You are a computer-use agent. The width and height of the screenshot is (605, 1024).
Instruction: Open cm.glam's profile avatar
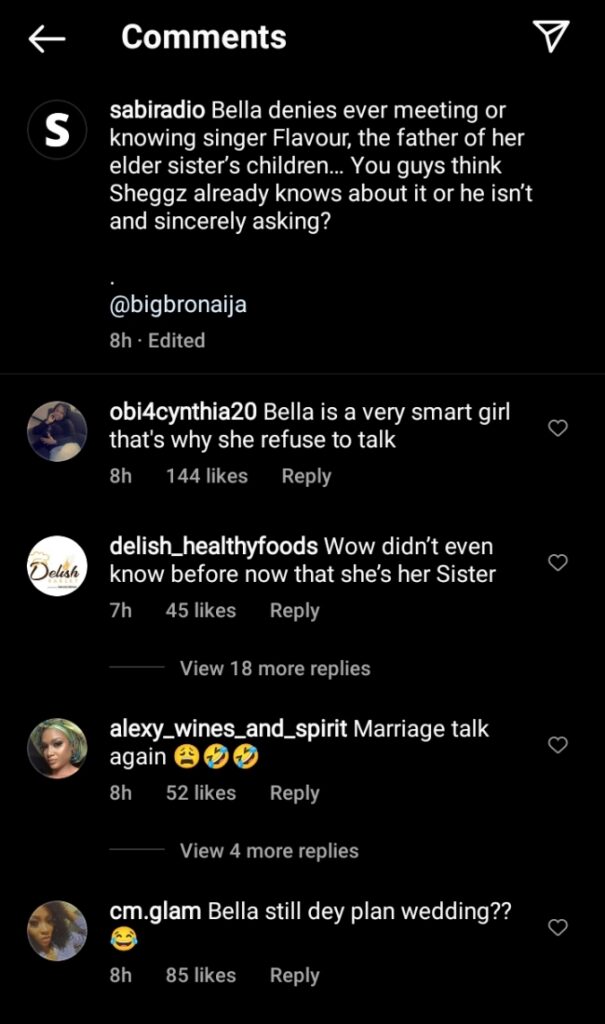pyautogui.click(x=57, y=930)
